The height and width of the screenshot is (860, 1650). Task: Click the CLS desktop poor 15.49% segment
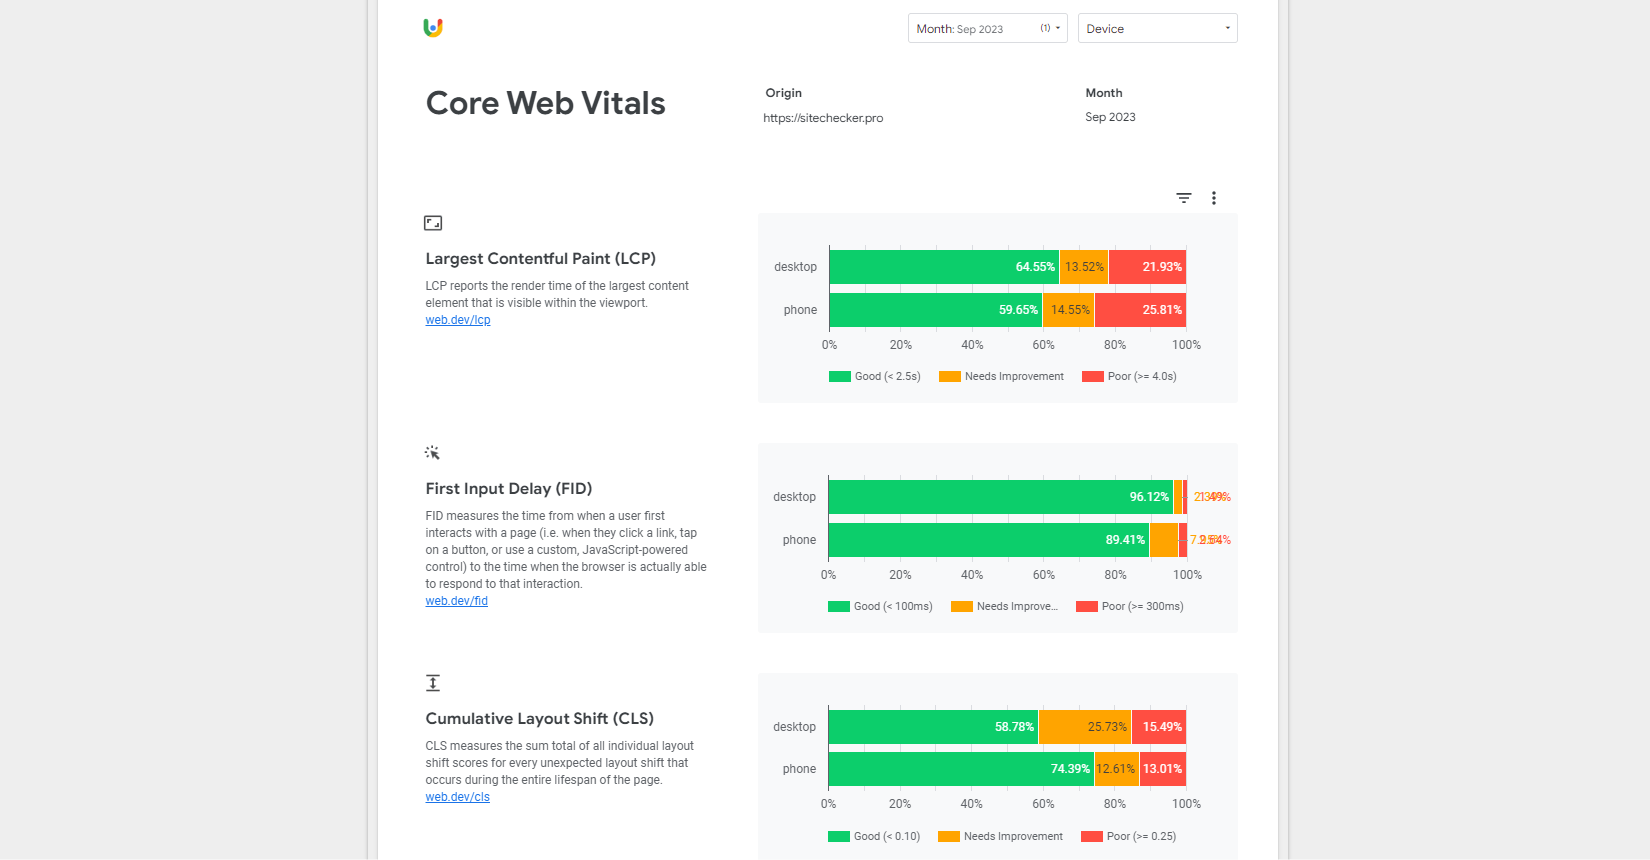click(1159, 727)
